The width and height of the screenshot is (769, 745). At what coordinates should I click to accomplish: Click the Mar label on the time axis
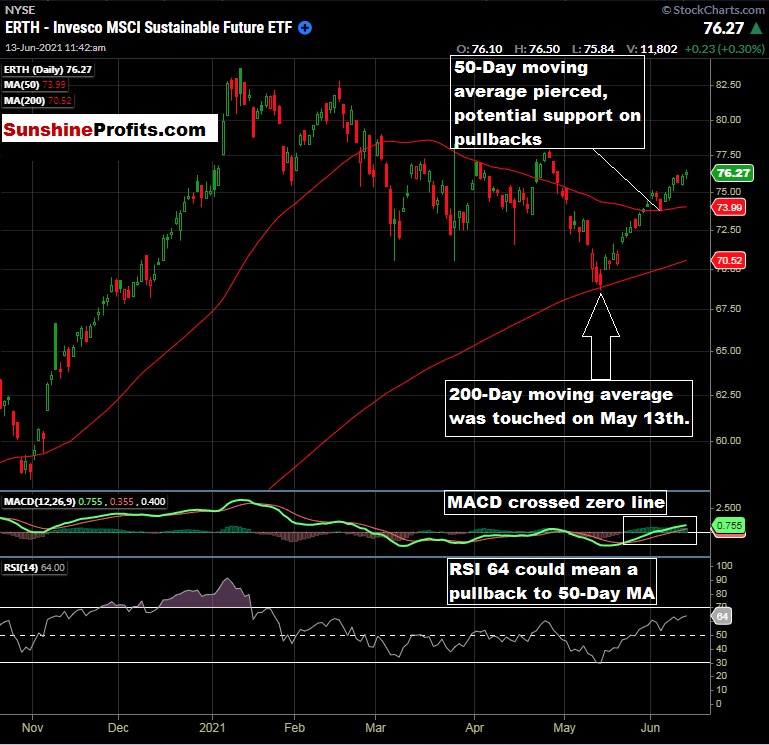pyautogui.click(x=375, y=727)
